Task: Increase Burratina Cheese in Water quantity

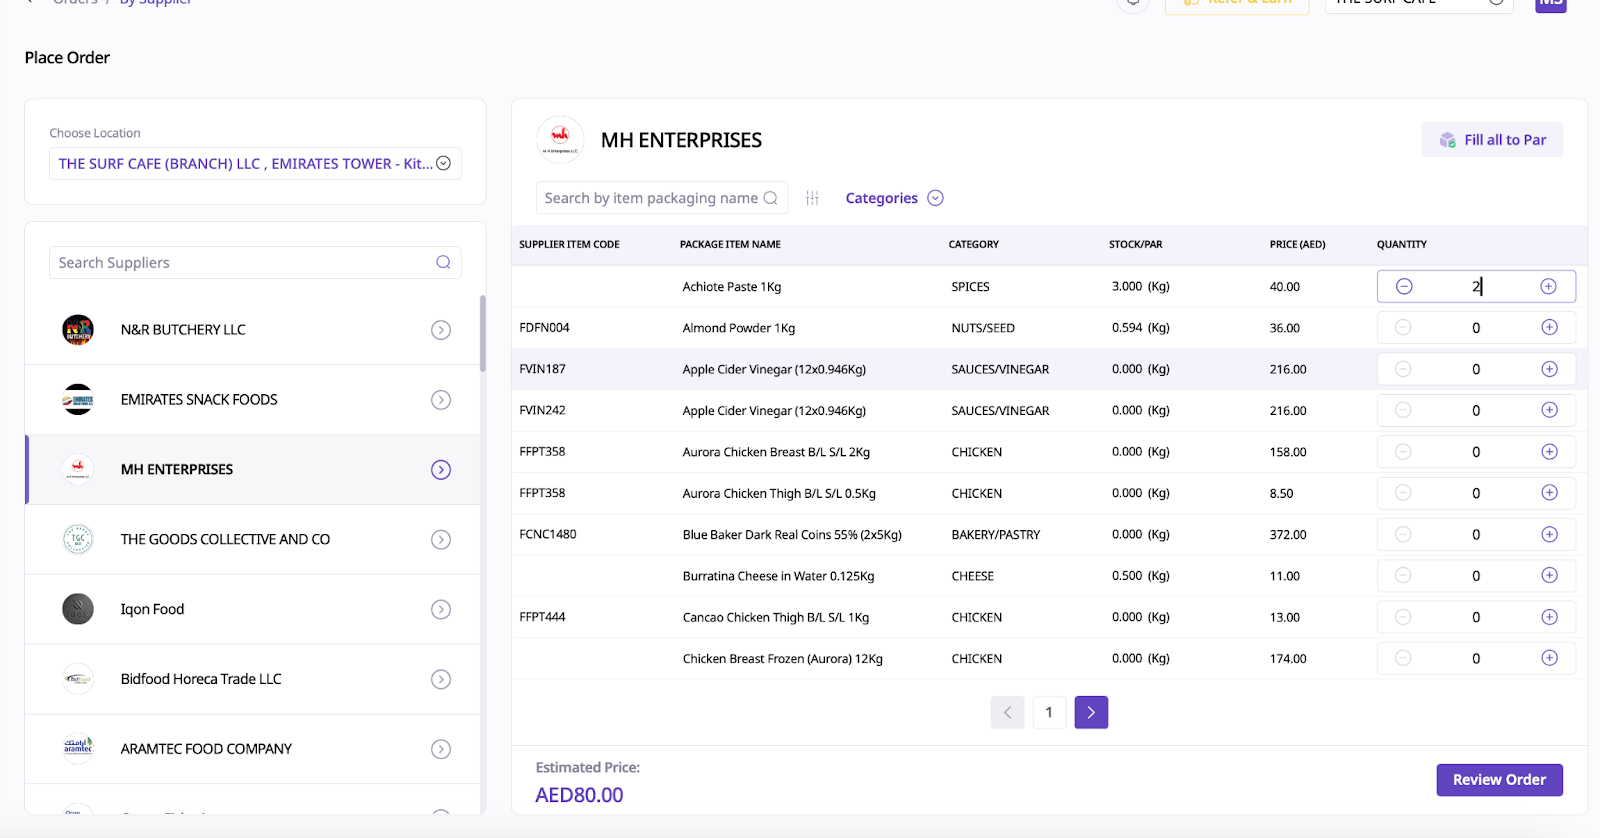Action: point(1549,575)
